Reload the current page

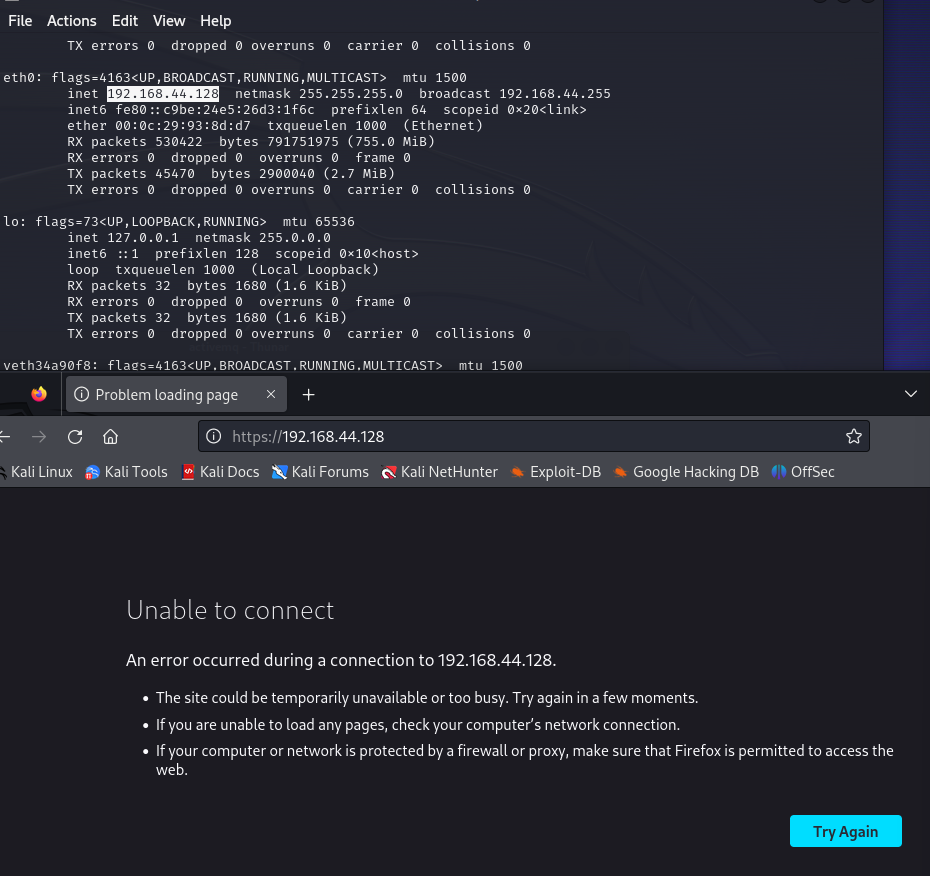click(74, 436)
